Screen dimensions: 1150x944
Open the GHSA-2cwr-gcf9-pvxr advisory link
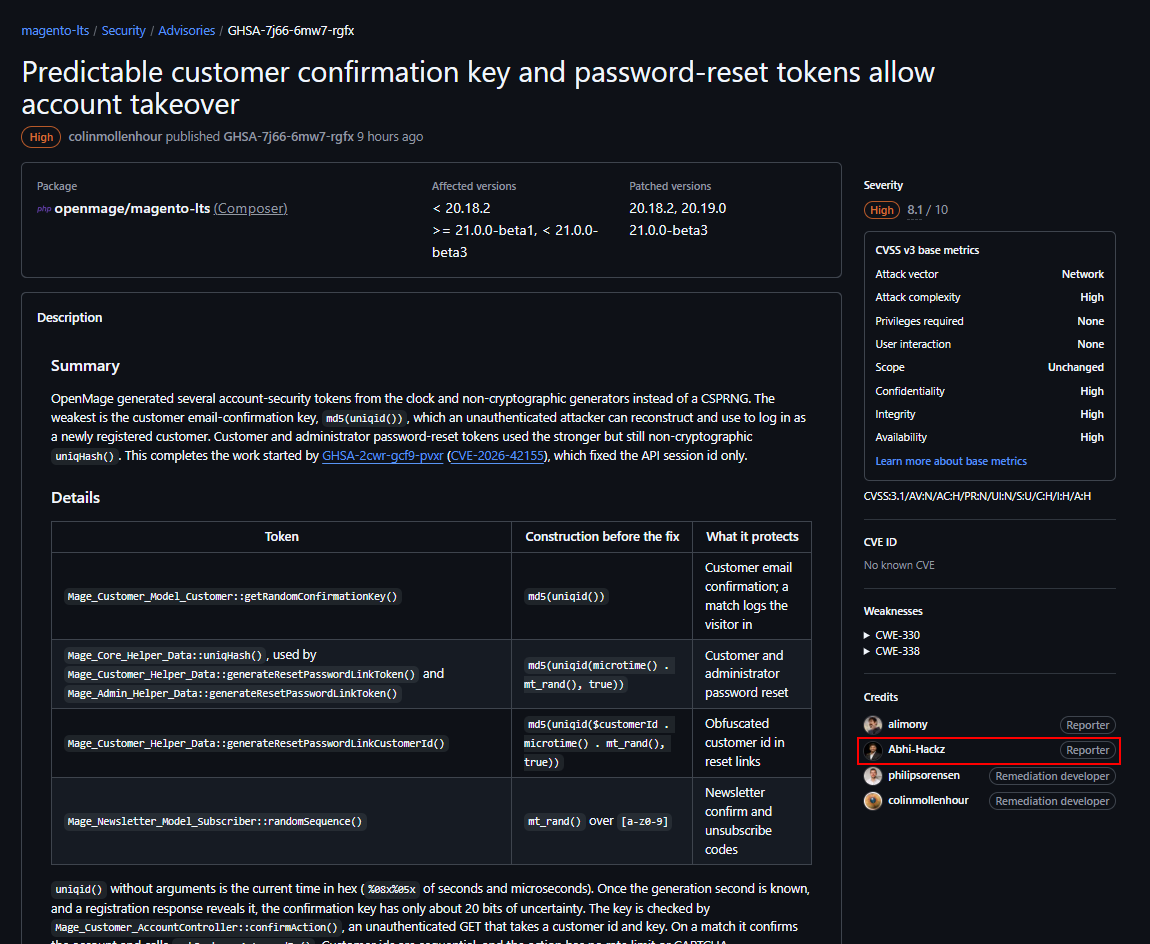[x=382, y=455]
